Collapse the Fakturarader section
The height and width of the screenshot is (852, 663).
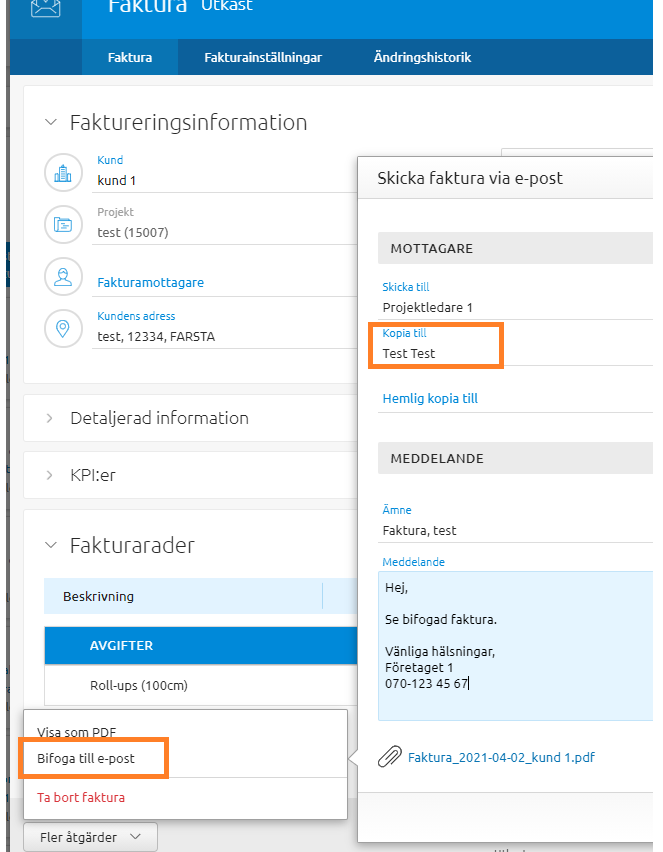coord(51,546)
